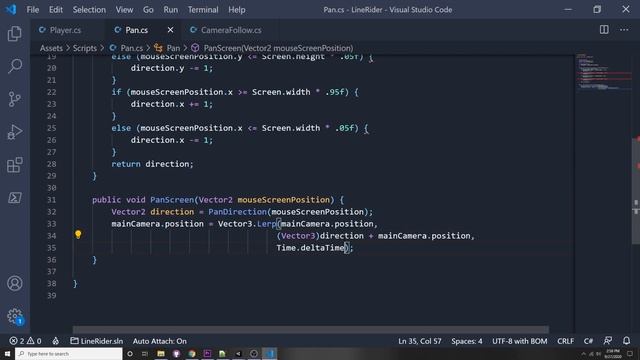Open the terminal-style panel icon in the activity bar
Image resolution: width=640 pixels, height=360 pixels.
coord(15,198)
